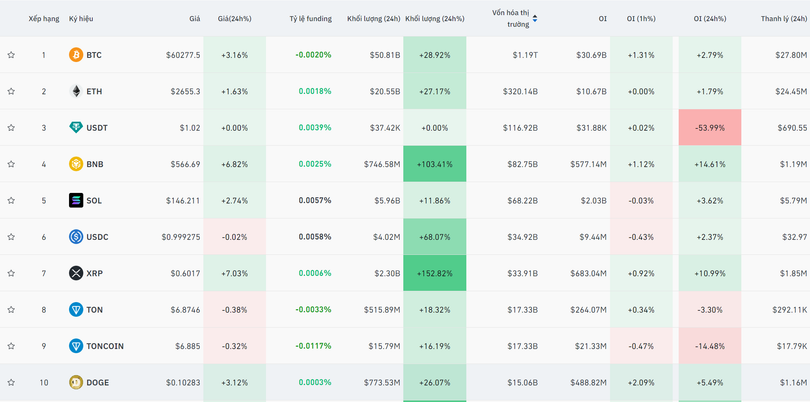Click the BNB coin icon
810x402 pixels.
tap(76, 164)
